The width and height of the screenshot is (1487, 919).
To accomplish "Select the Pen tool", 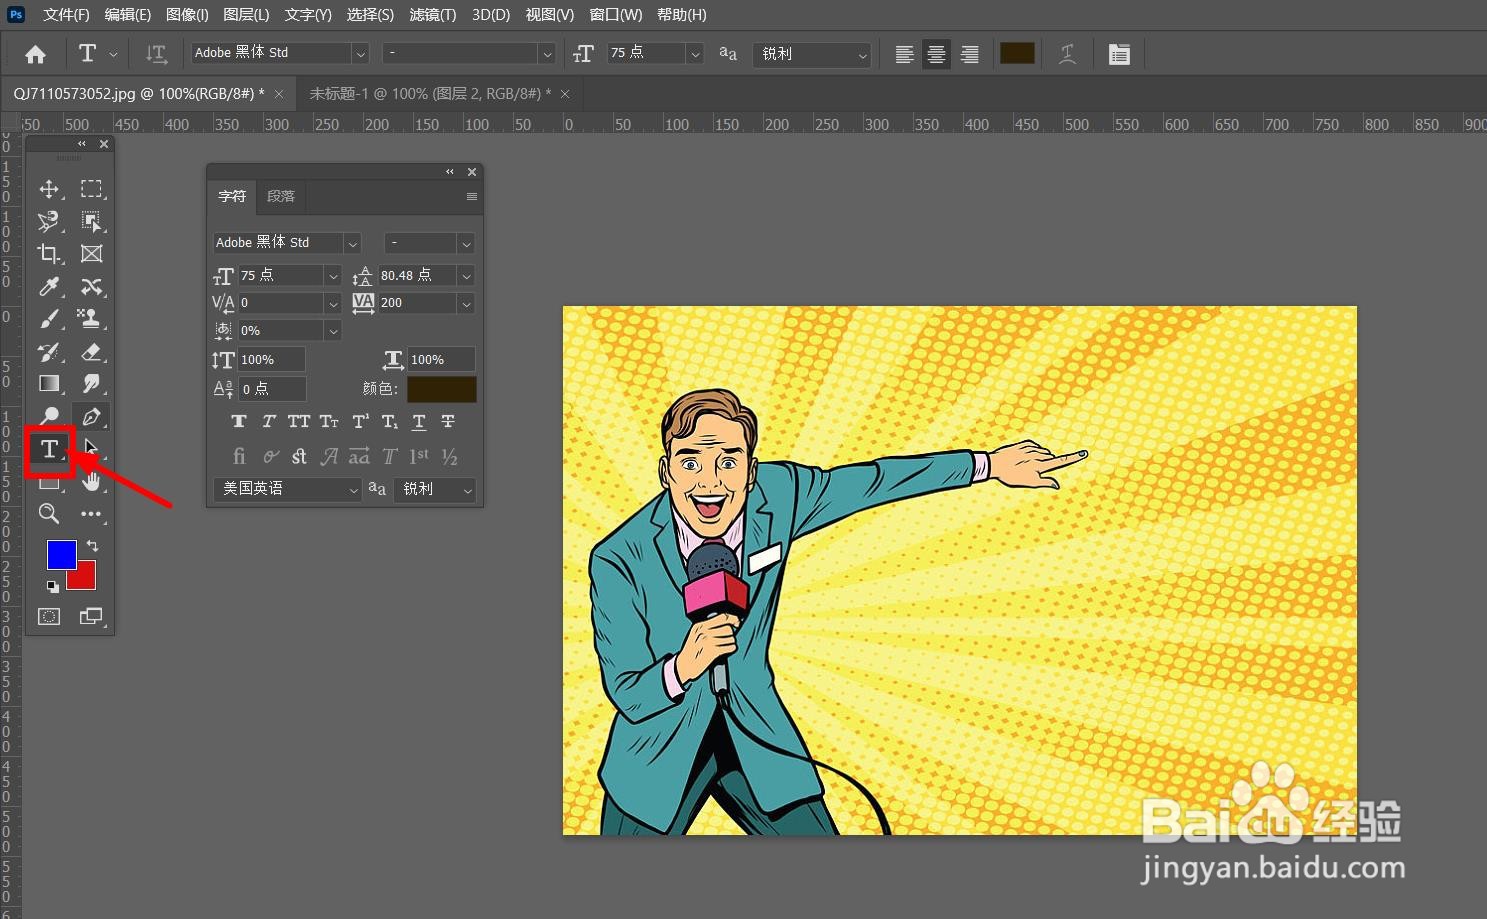I will point(91,416).
